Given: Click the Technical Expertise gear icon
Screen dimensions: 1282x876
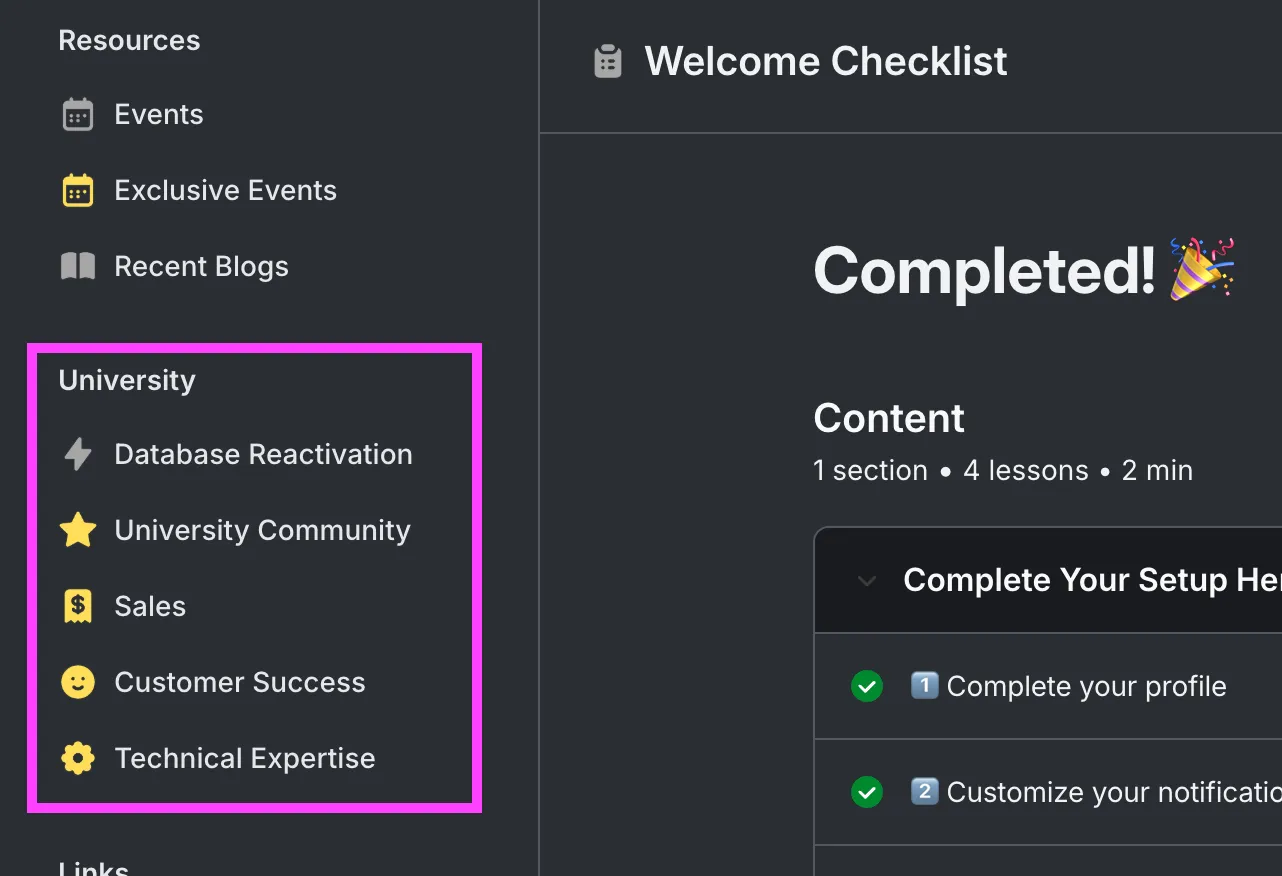Looking at the screenshot, I should pyautogui.click(x=78, y=759).
